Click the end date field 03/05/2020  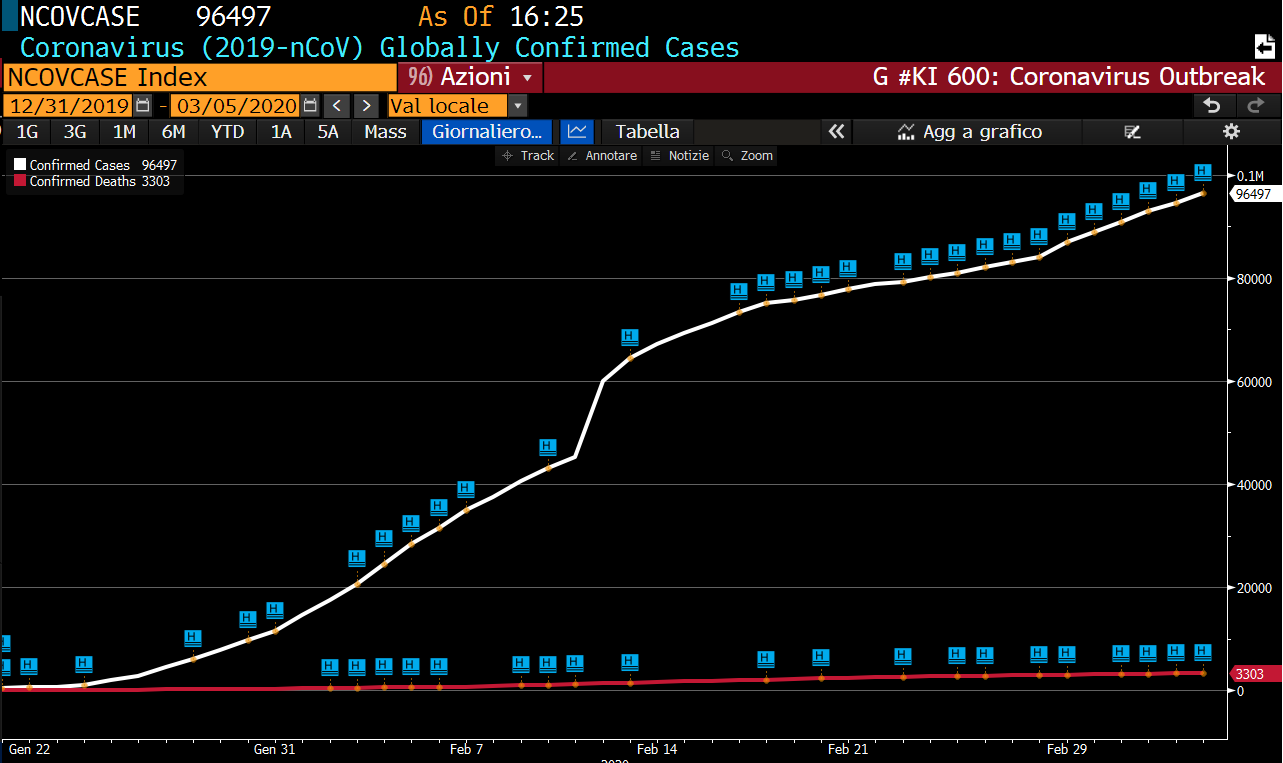click(x=236, y=106)
